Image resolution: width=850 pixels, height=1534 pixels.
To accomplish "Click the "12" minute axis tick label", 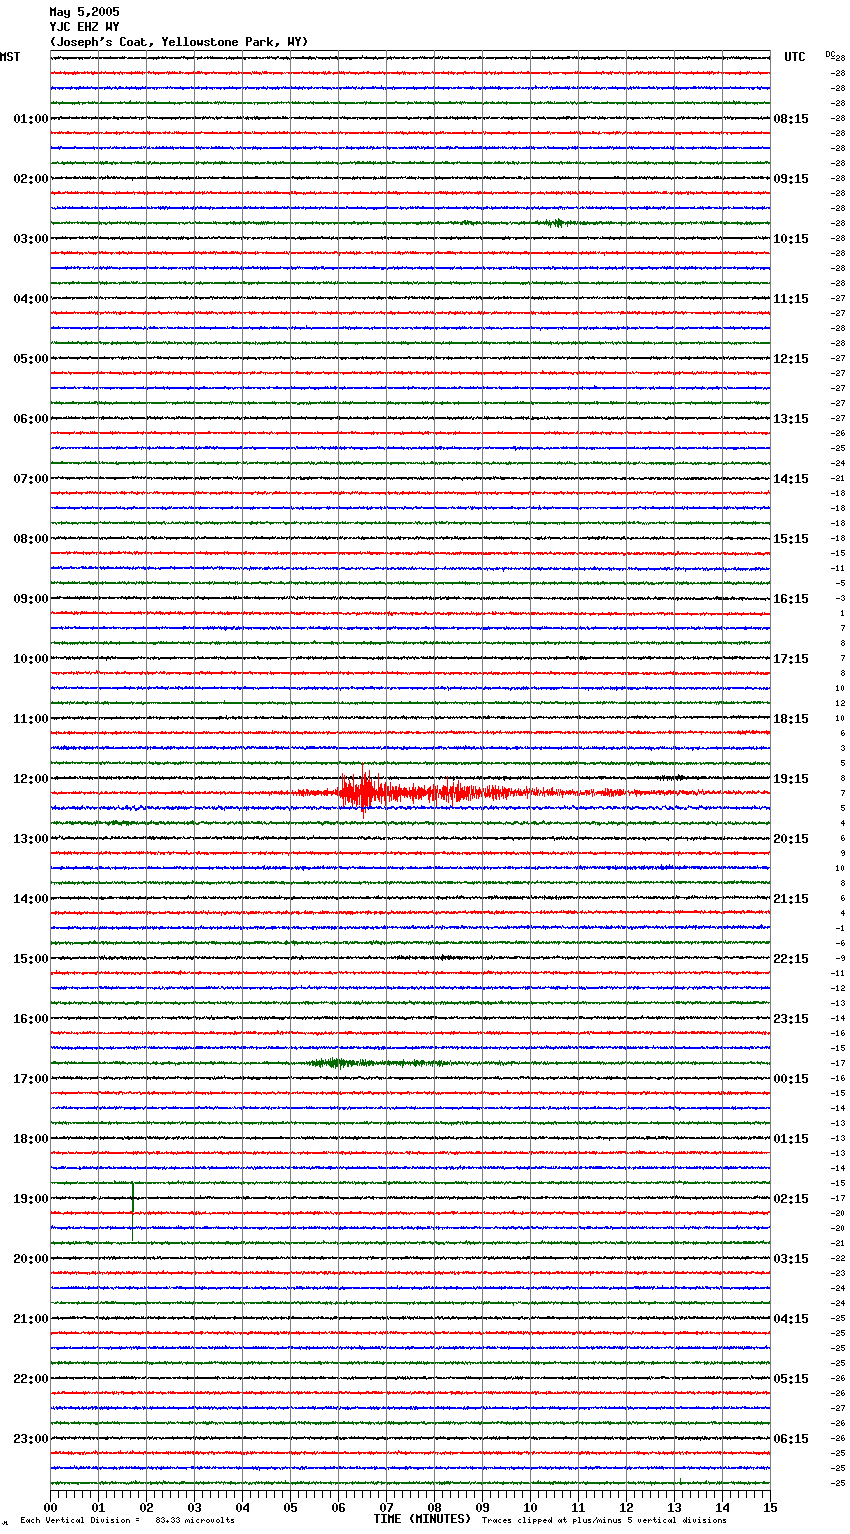I will (626, 1507).
